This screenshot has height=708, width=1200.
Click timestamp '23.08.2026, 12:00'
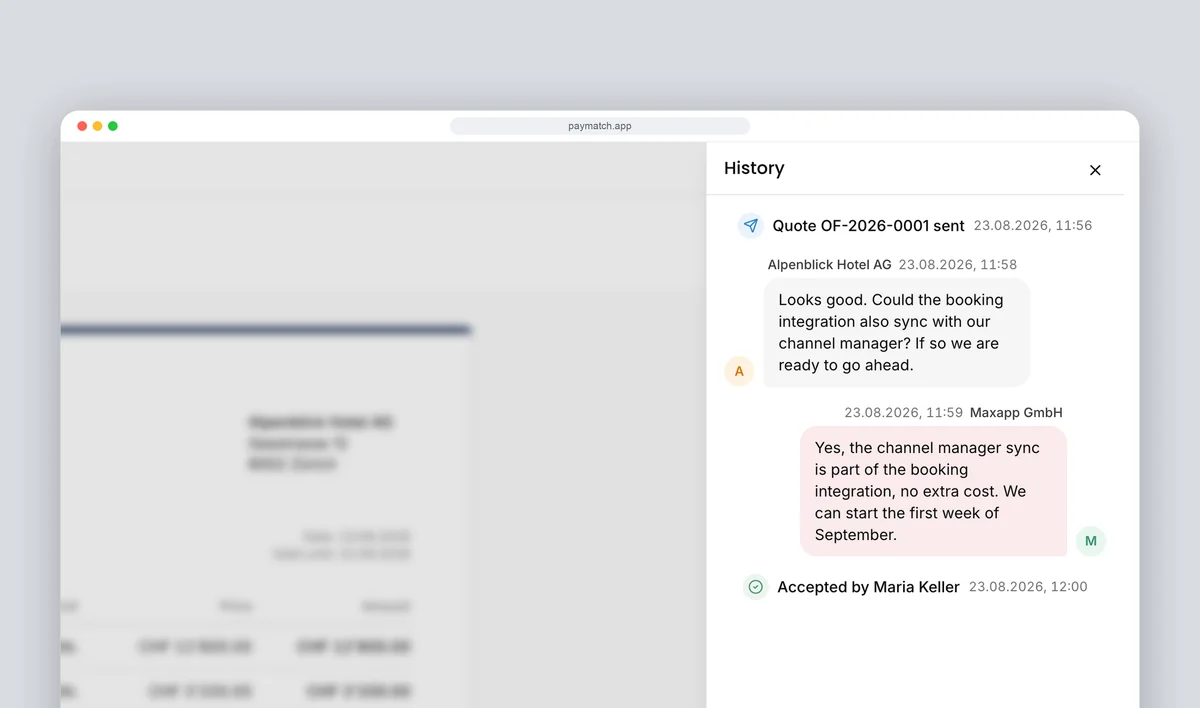(x=1028, y=587)
